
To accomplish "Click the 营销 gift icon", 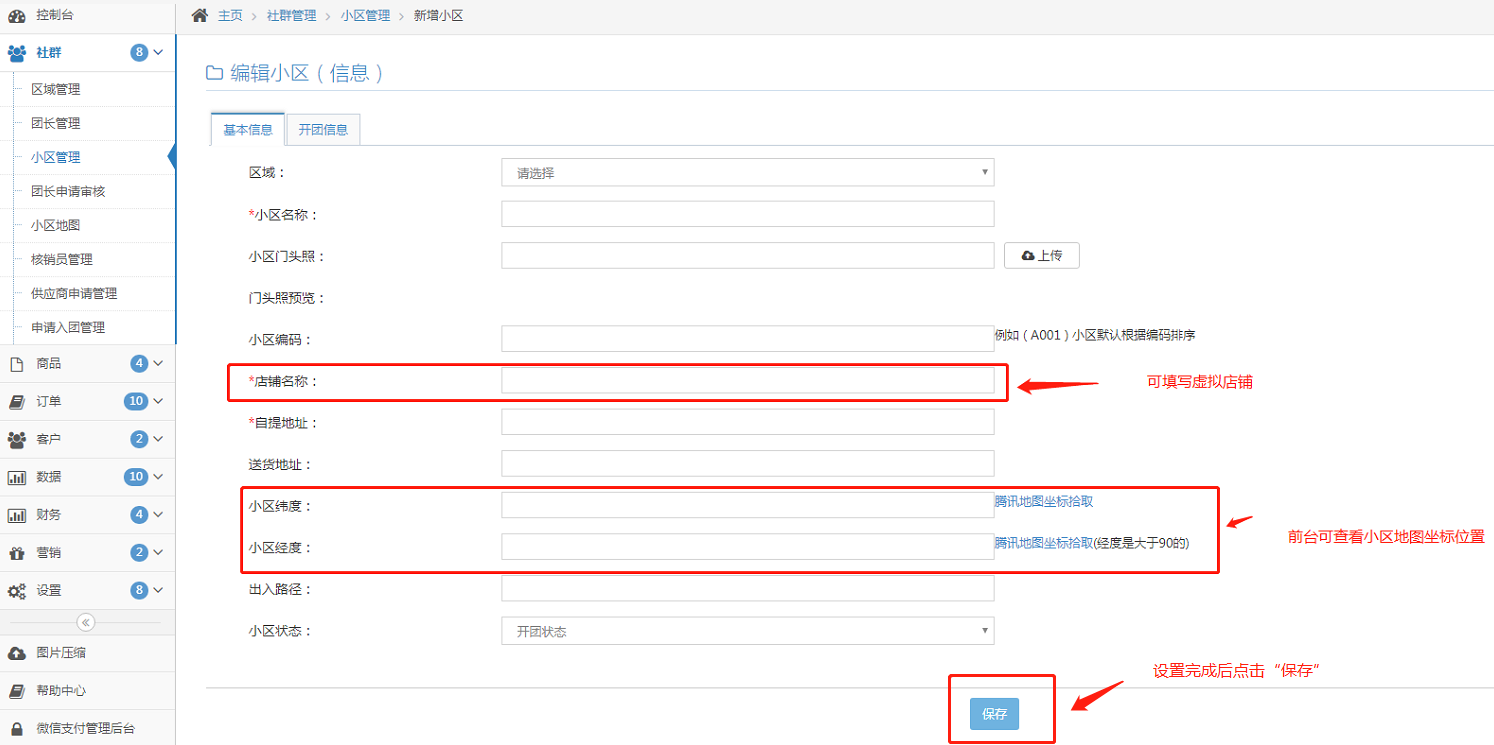I will (16, 553).
